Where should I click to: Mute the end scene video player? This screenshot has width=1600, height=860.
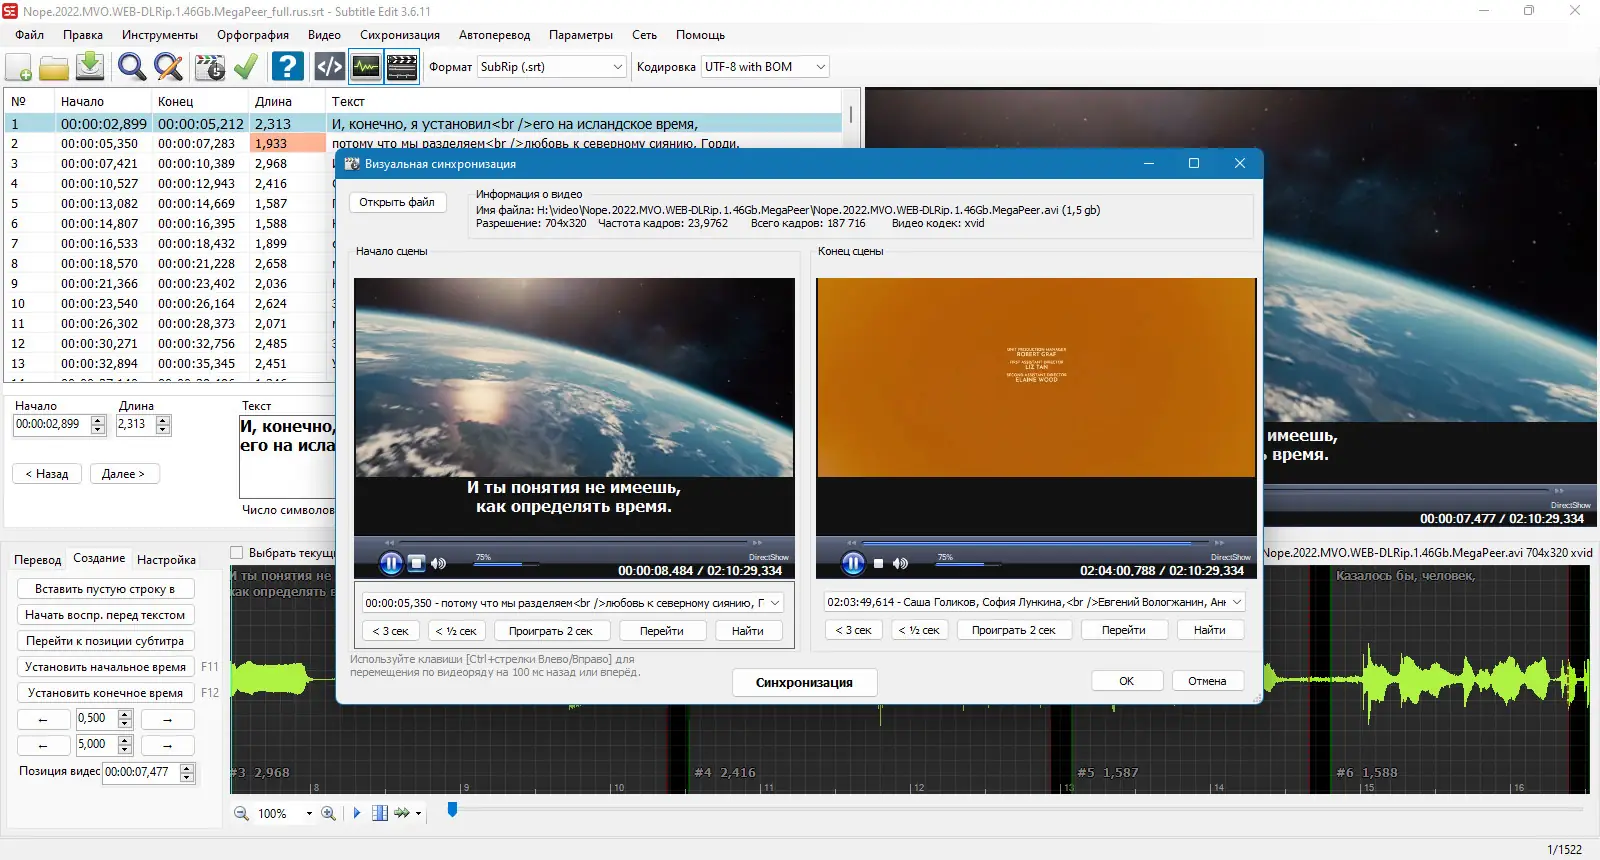point(900,564)
